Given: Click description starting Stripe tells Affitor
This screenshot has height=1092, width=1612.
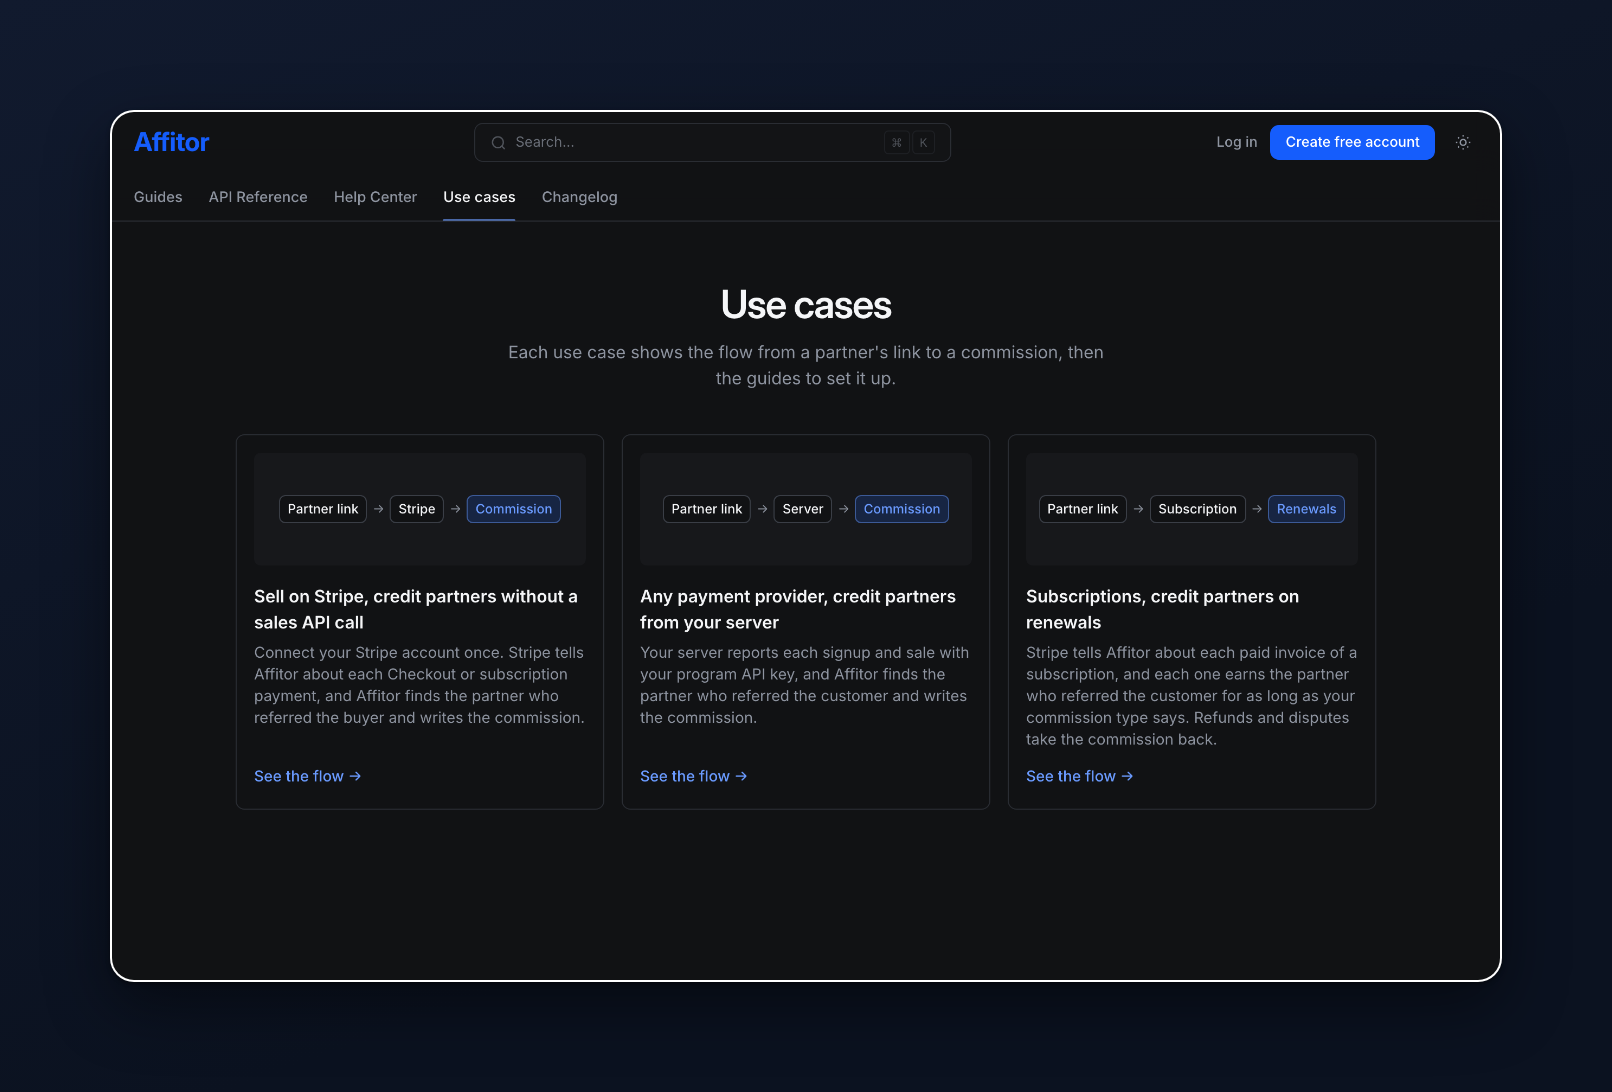Looking at the screenshot, I should [1192, 696].
